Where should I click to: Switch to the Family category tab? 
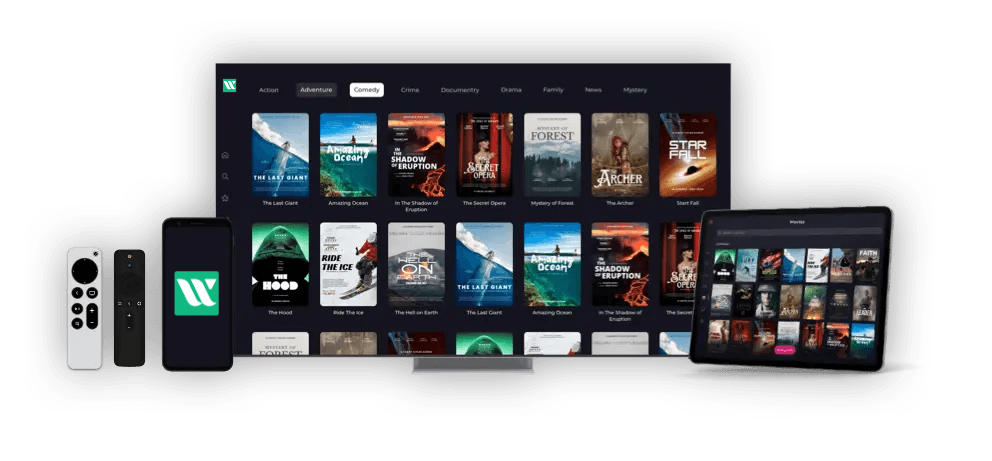(x=553, y=90)
